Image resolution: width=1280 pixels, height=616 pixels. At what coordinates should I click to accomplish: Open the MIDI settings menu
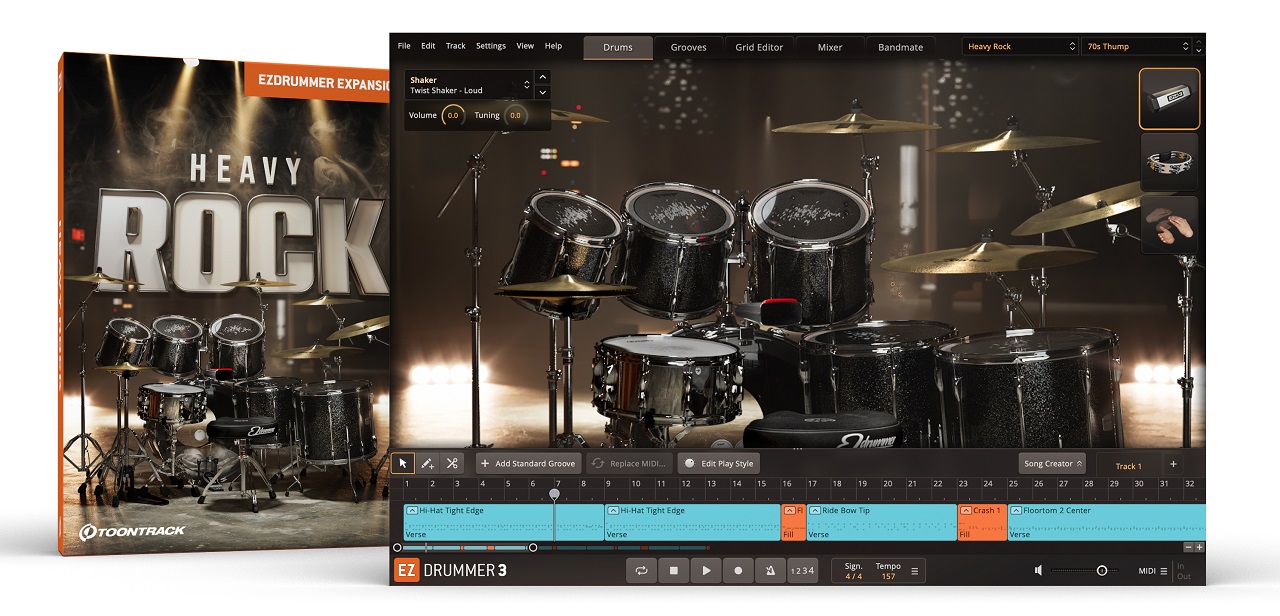[x=1152, y=571]
